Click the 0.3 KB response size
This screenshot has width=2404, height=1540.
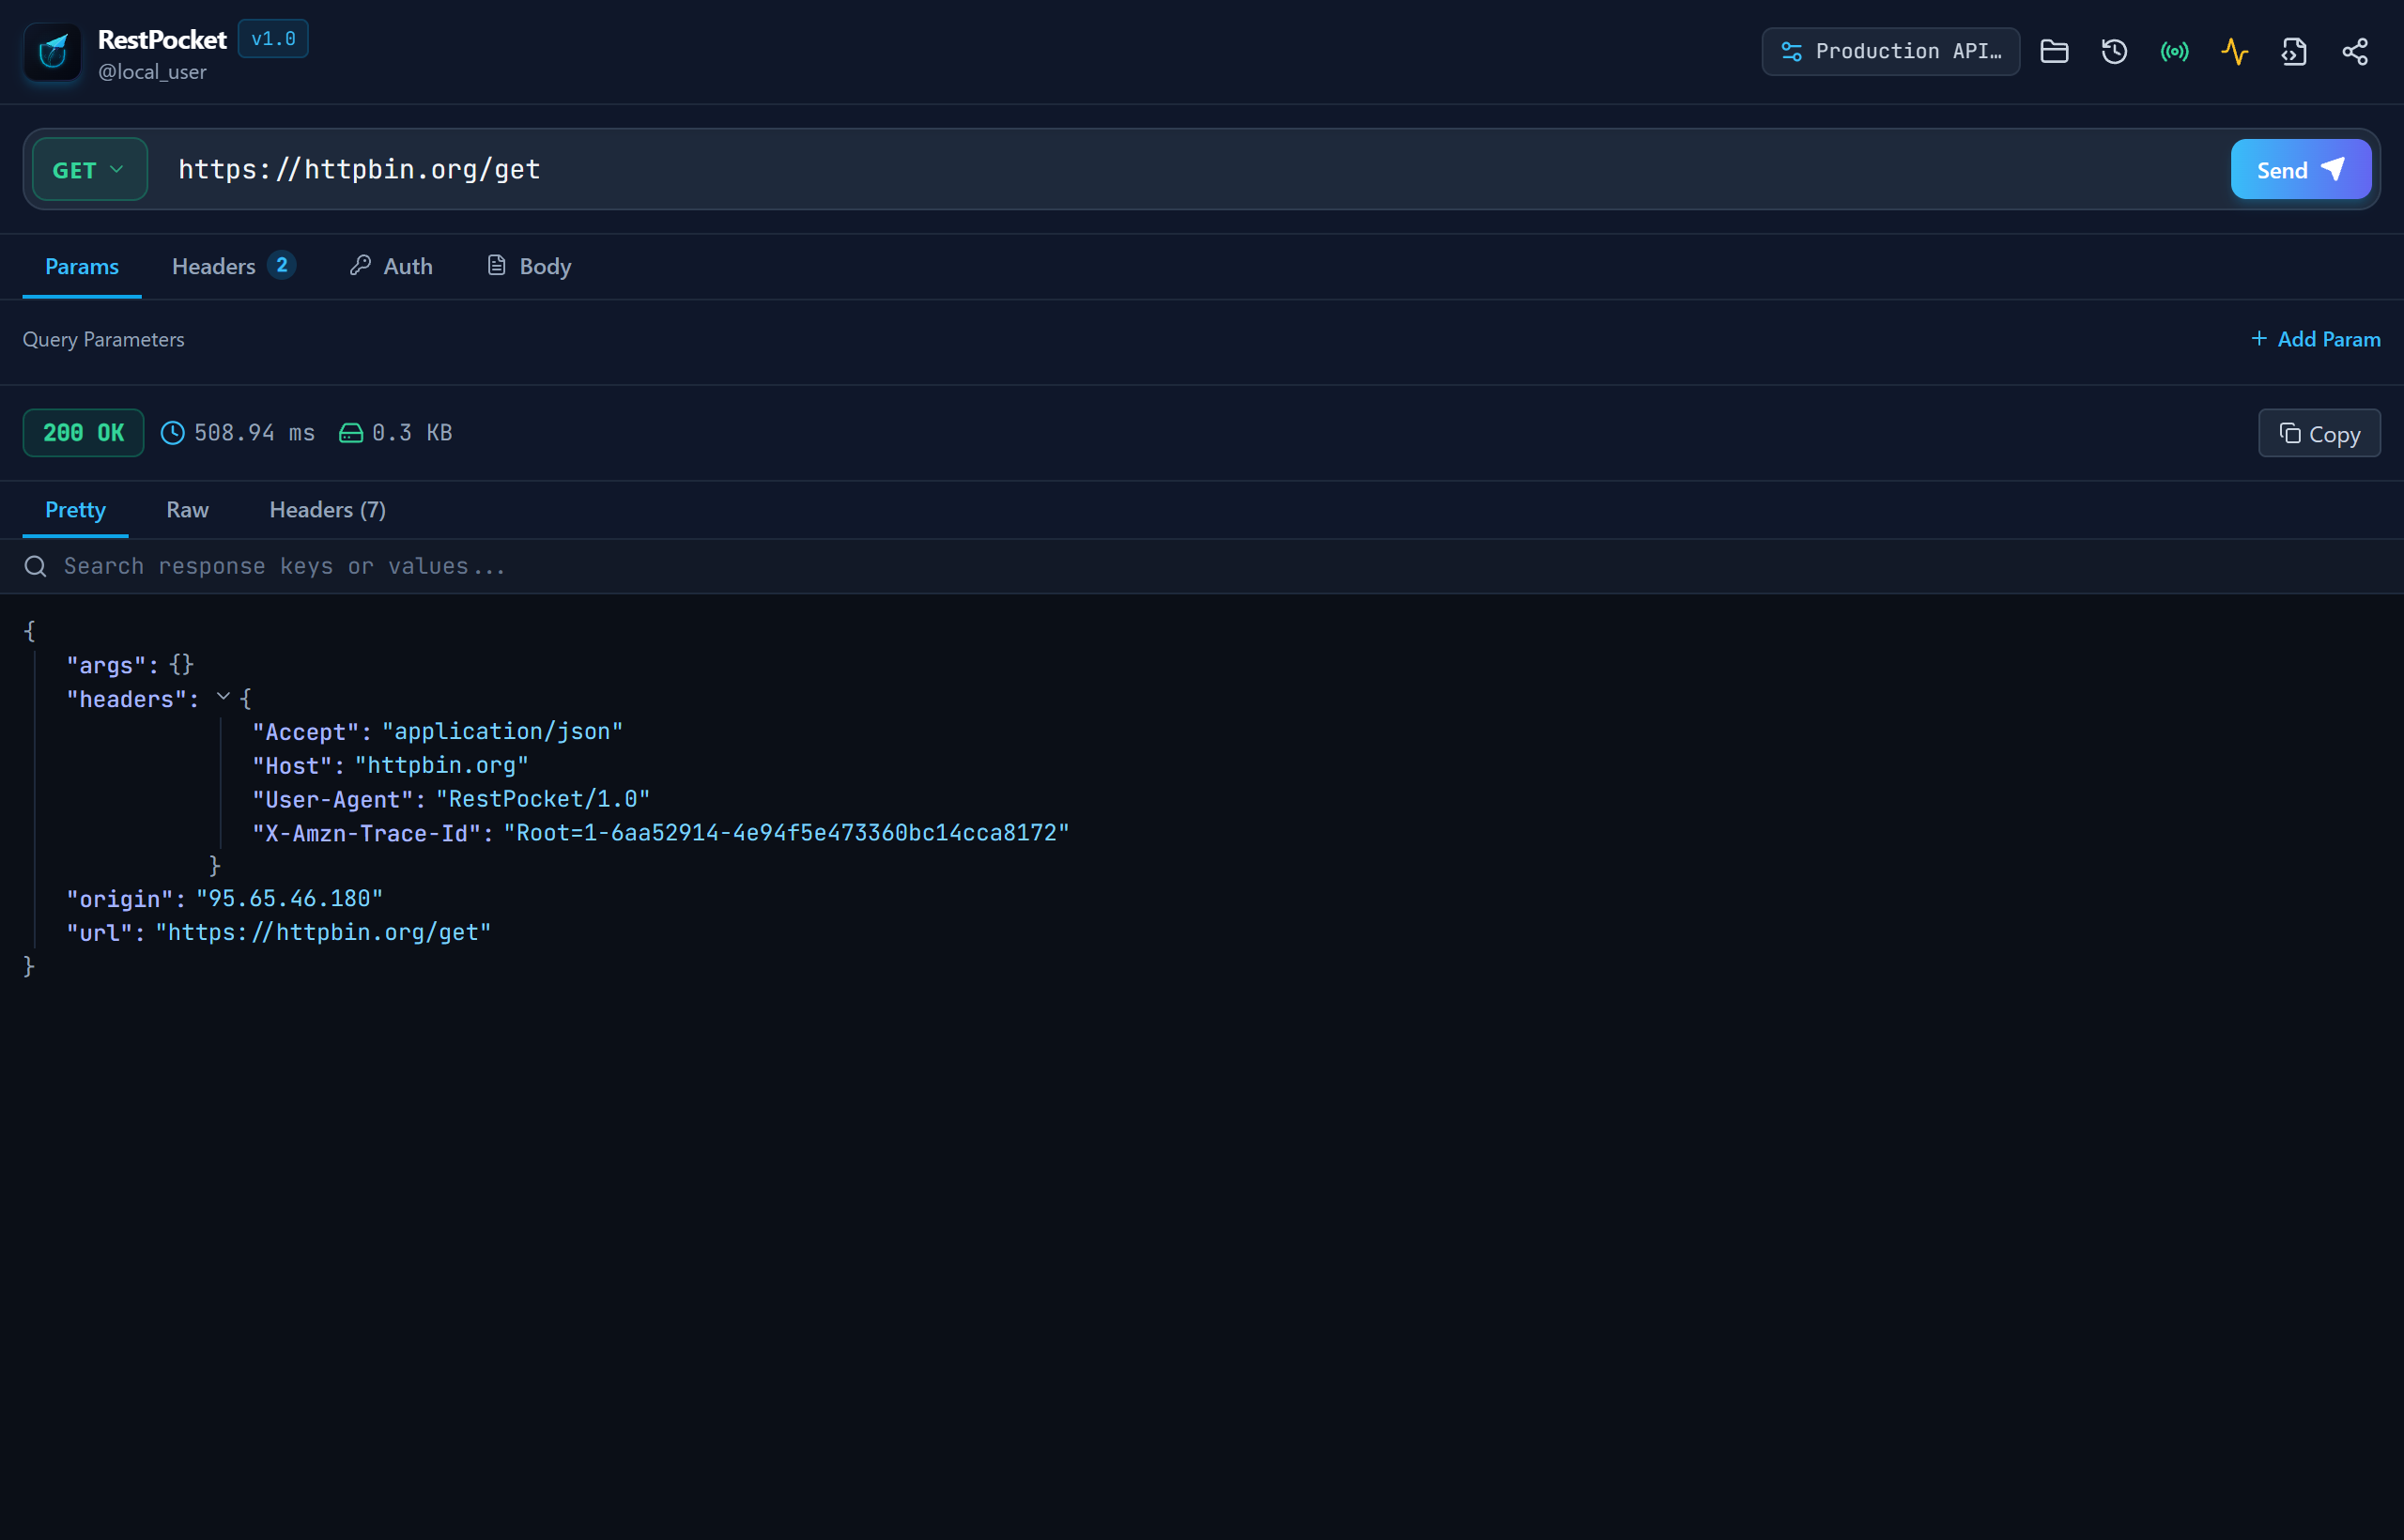[396, 433]
